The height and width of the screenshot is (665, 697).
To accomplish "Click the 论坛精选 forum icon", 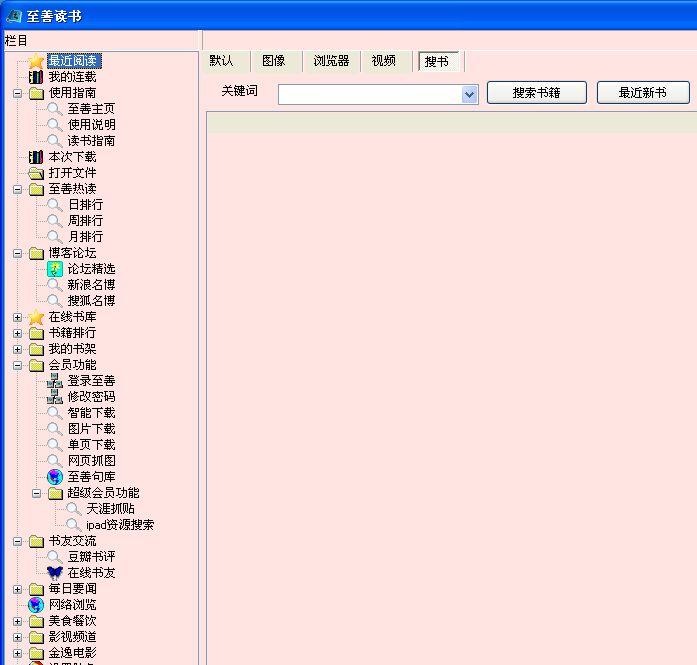I will 55,269.
